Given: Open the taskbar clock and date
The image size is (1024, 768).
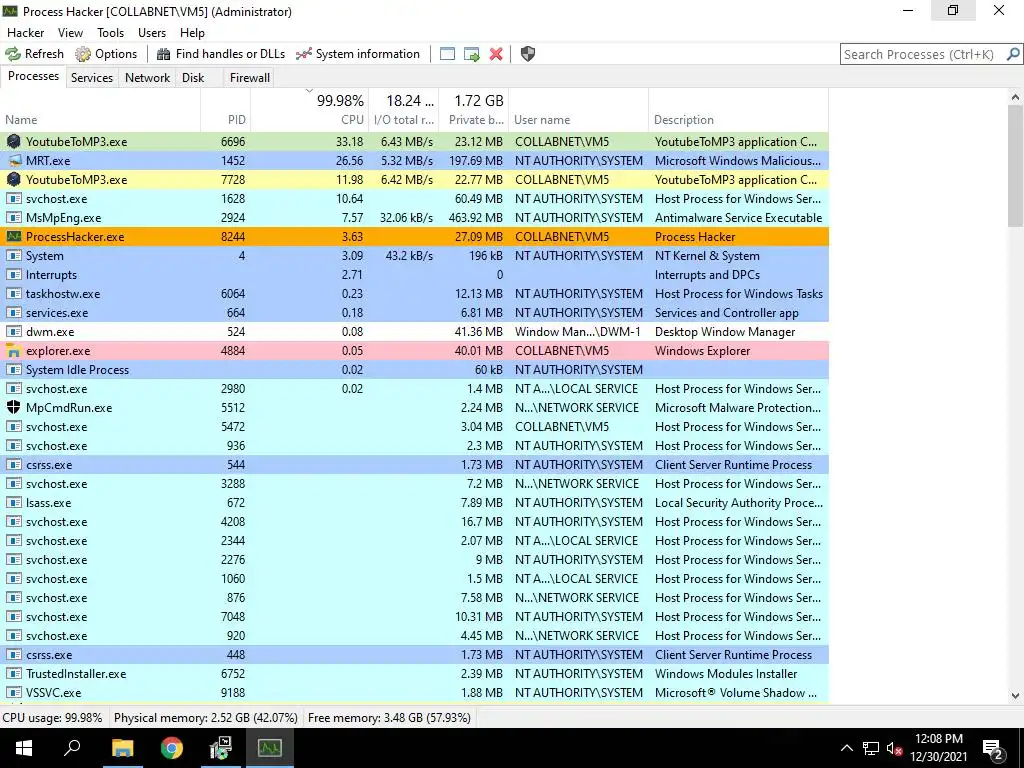Looking at the screenshot, I should (x=938, y=748).
